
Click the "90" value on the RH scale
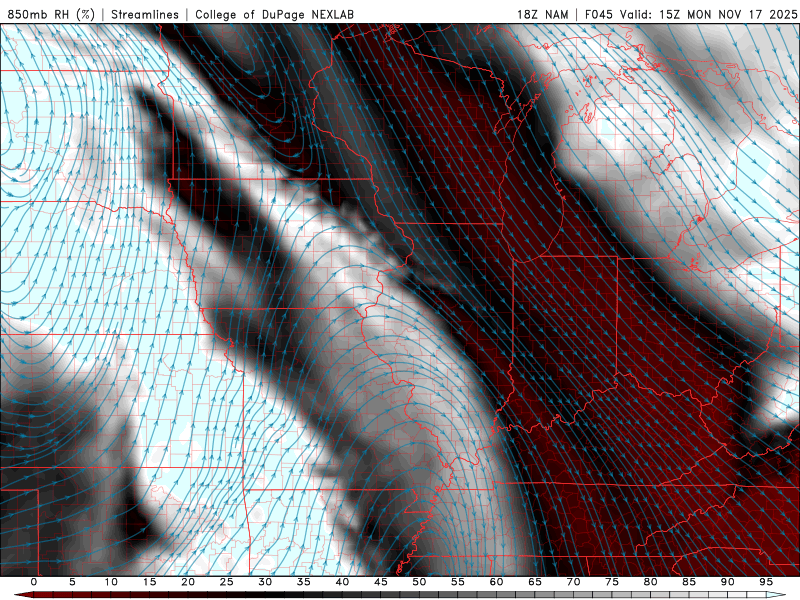[x=728, y=582]
